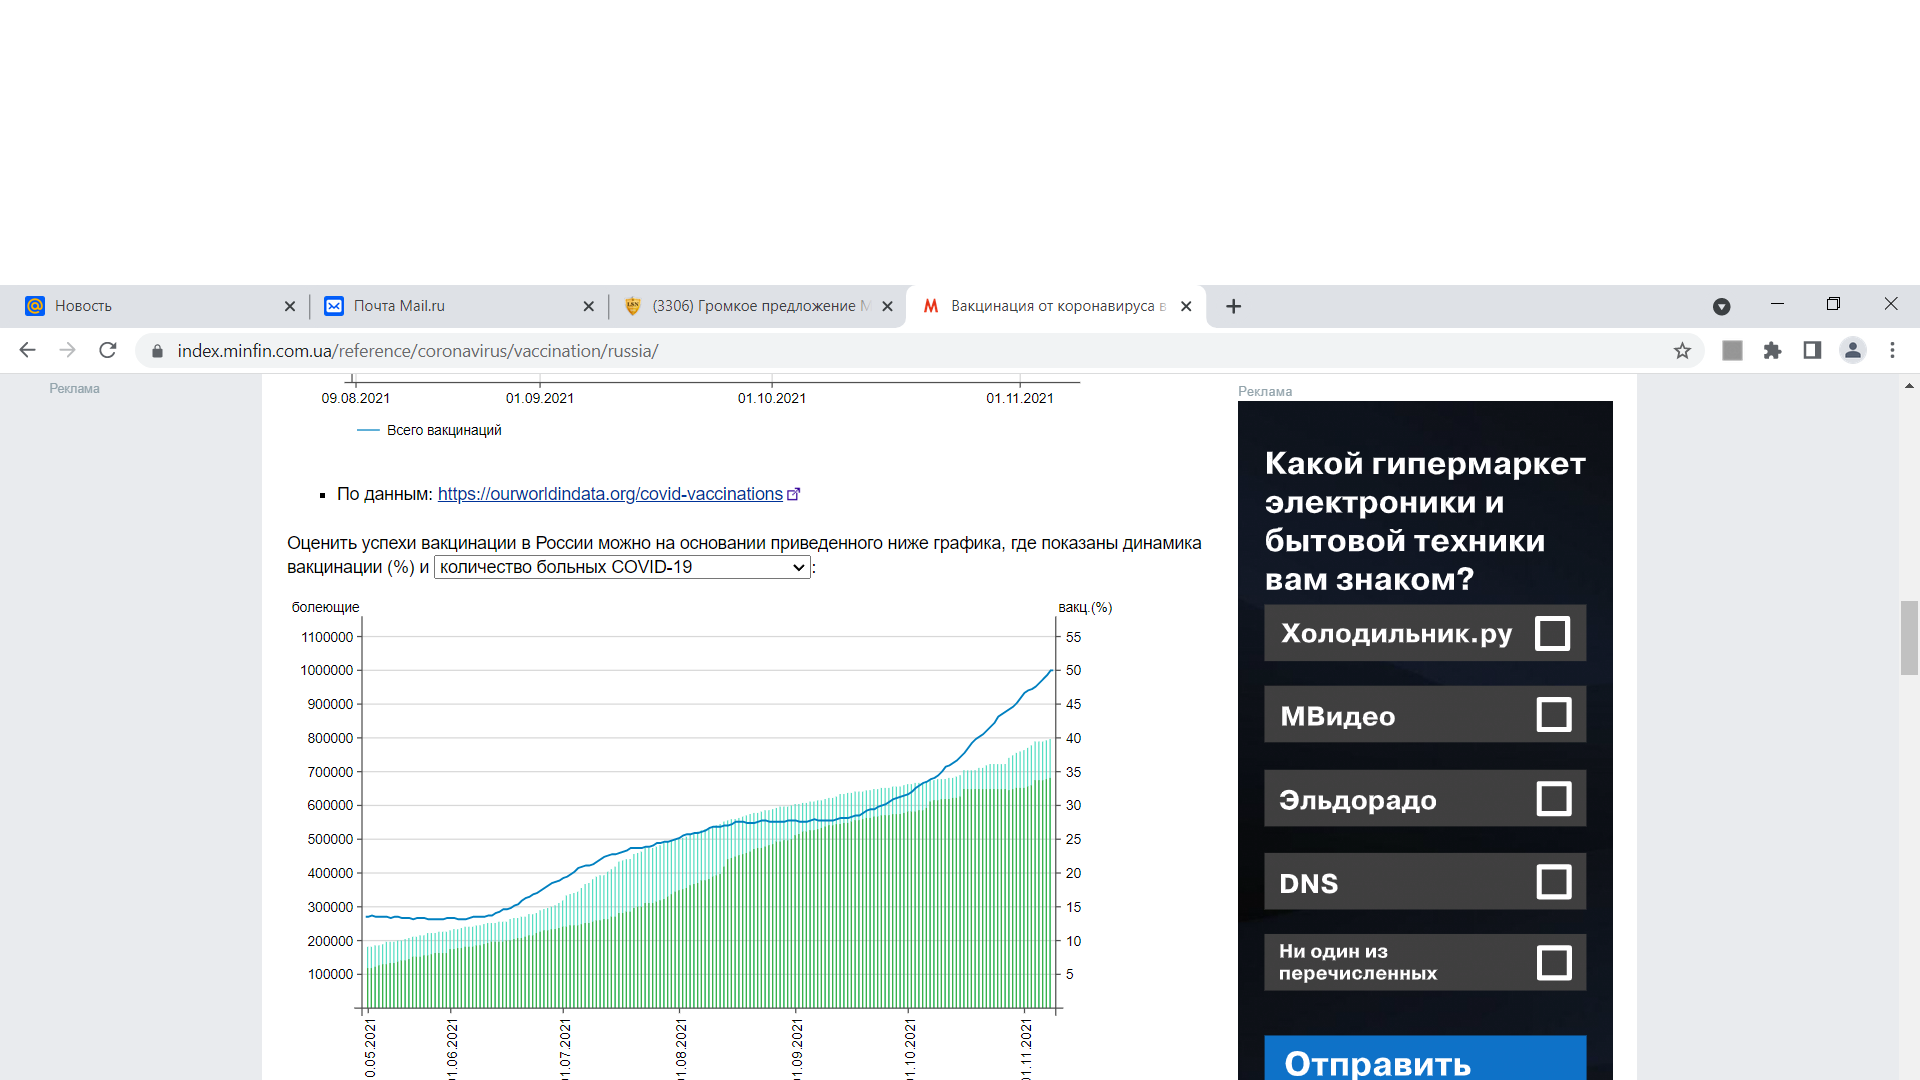Open the user profile avatar
The image size is (1920, 1080).
(1852, 350)
